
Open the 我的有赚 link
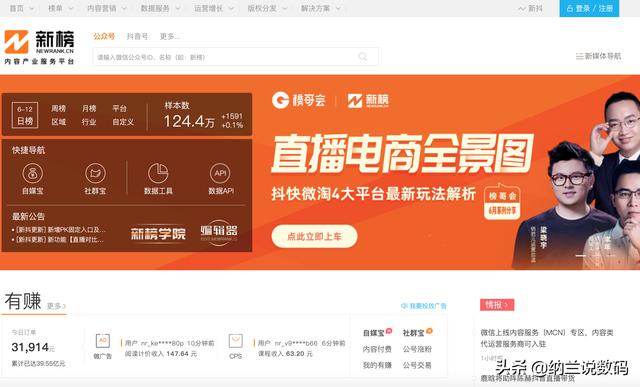[377, 365]
